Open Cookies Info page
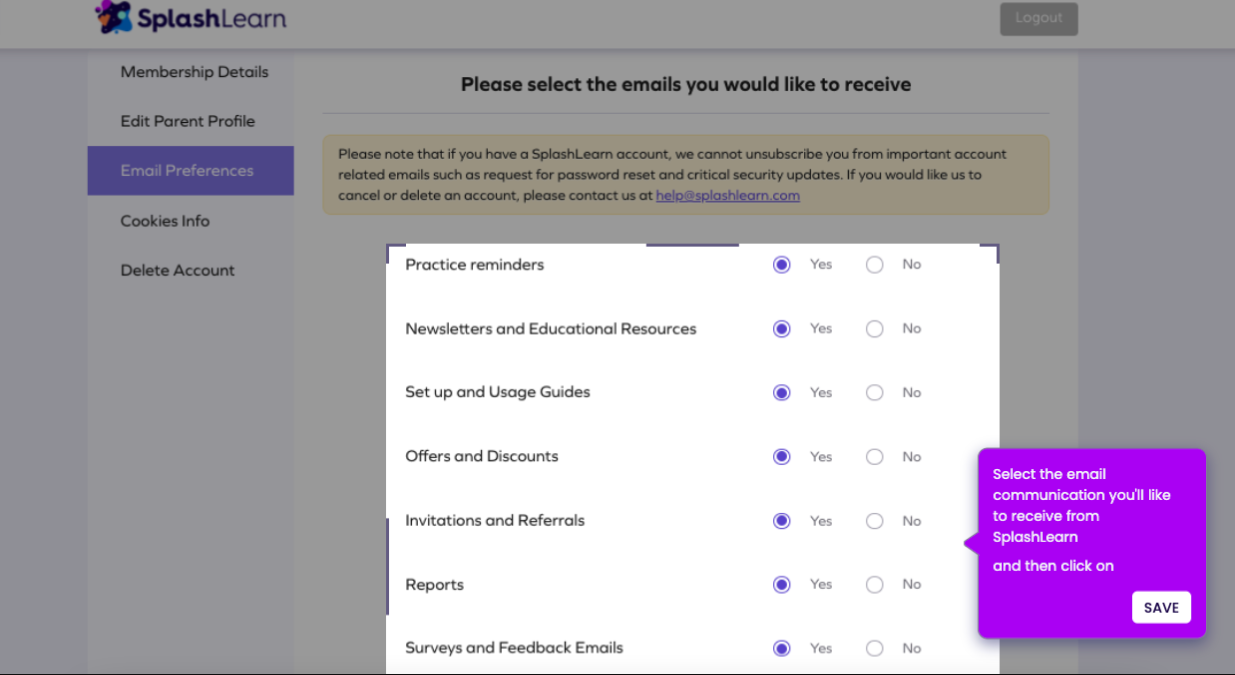This screenshot has height=675, width=1235. 165,220
